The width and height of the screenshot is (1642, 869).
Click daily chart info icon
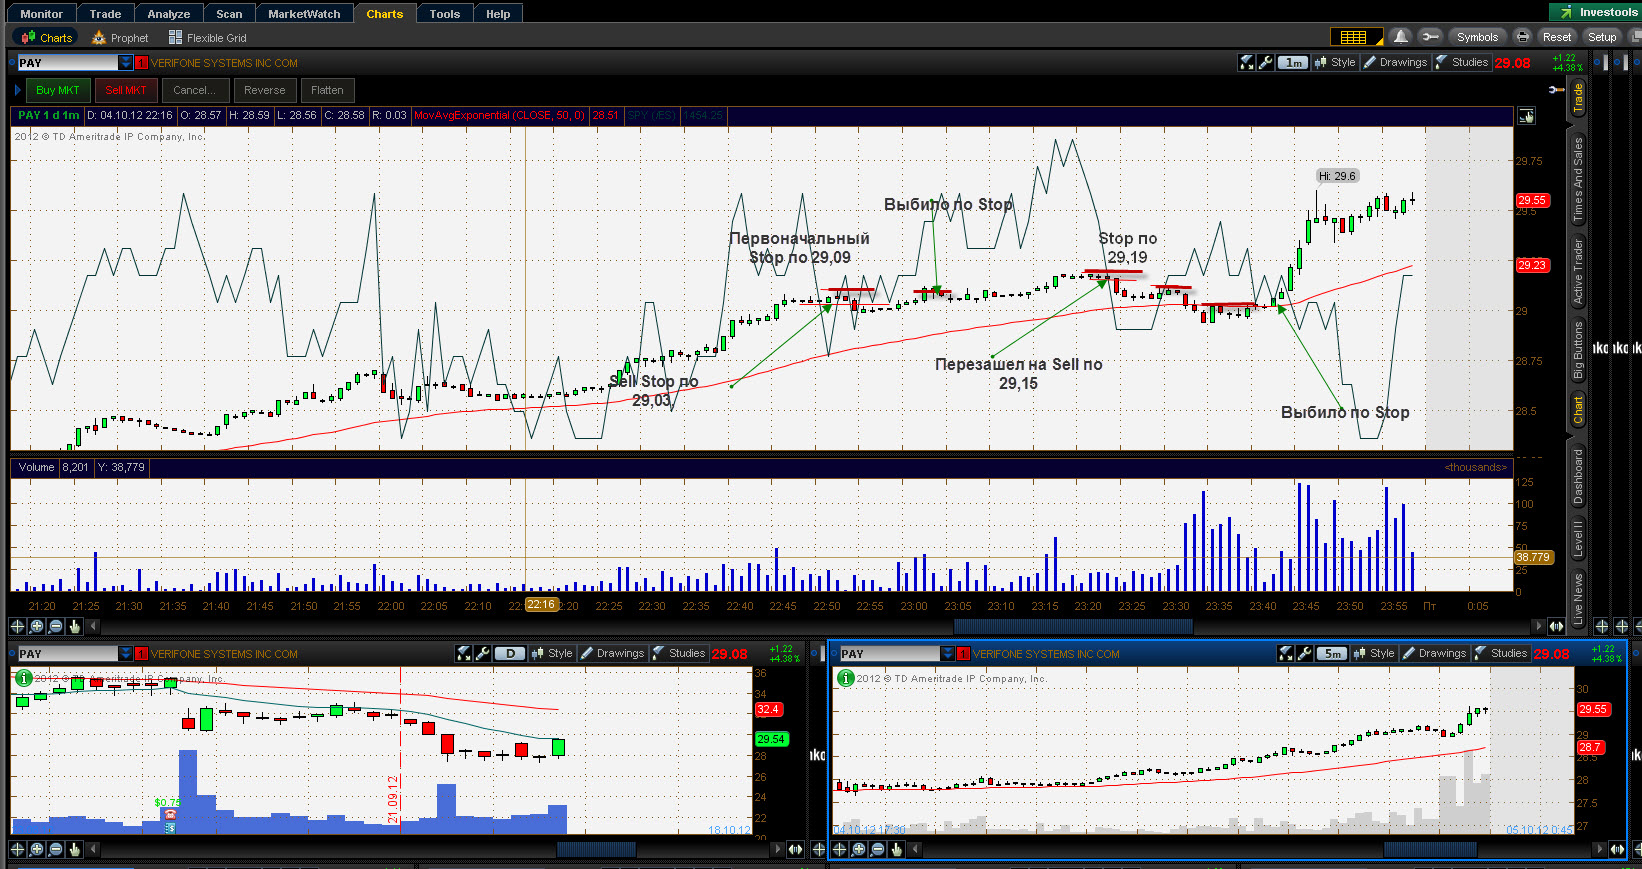click(x=23, y=678)
